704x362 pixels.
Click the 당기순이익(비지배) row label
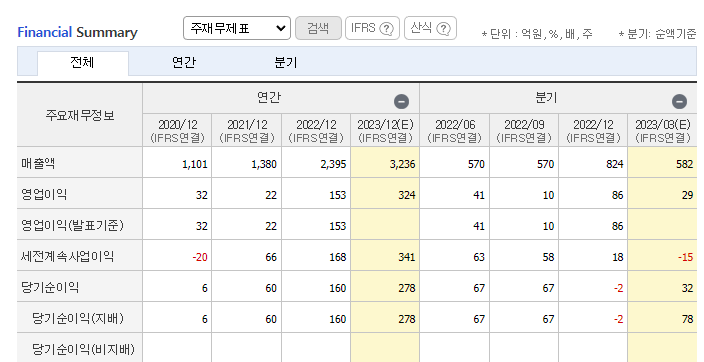point(84,349)
